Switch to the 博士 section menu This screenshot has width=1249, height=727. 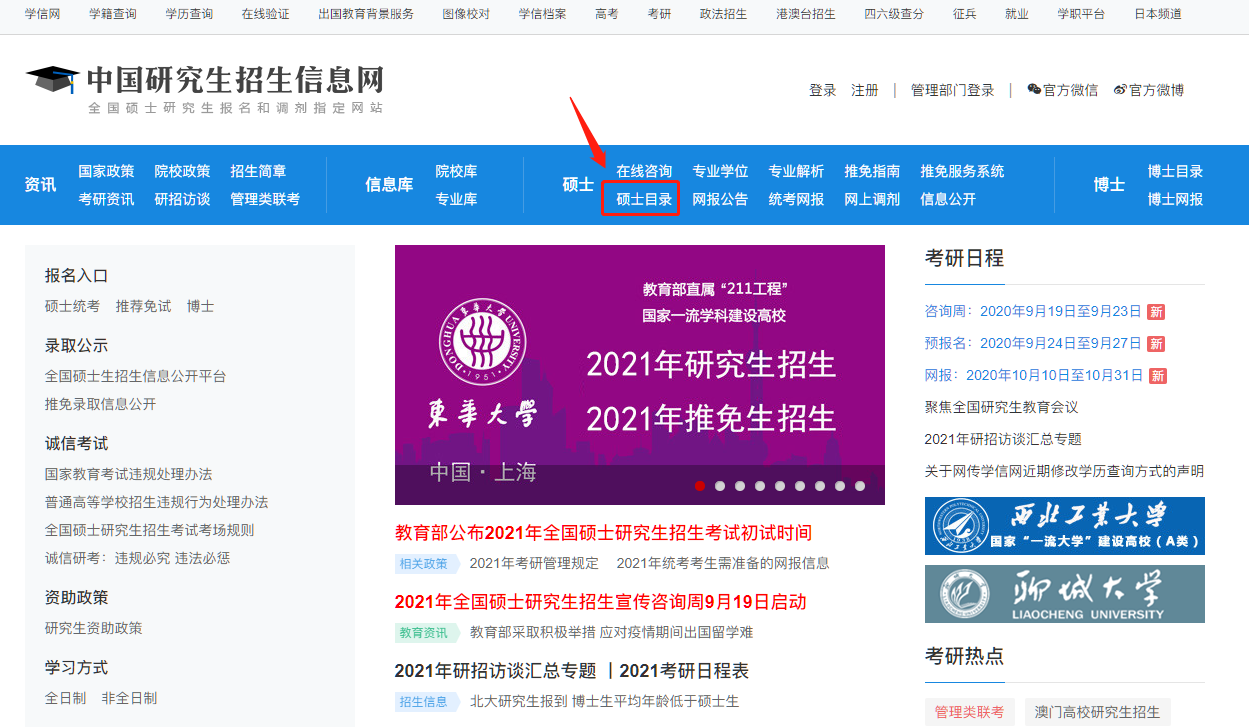pos(1108,185)
